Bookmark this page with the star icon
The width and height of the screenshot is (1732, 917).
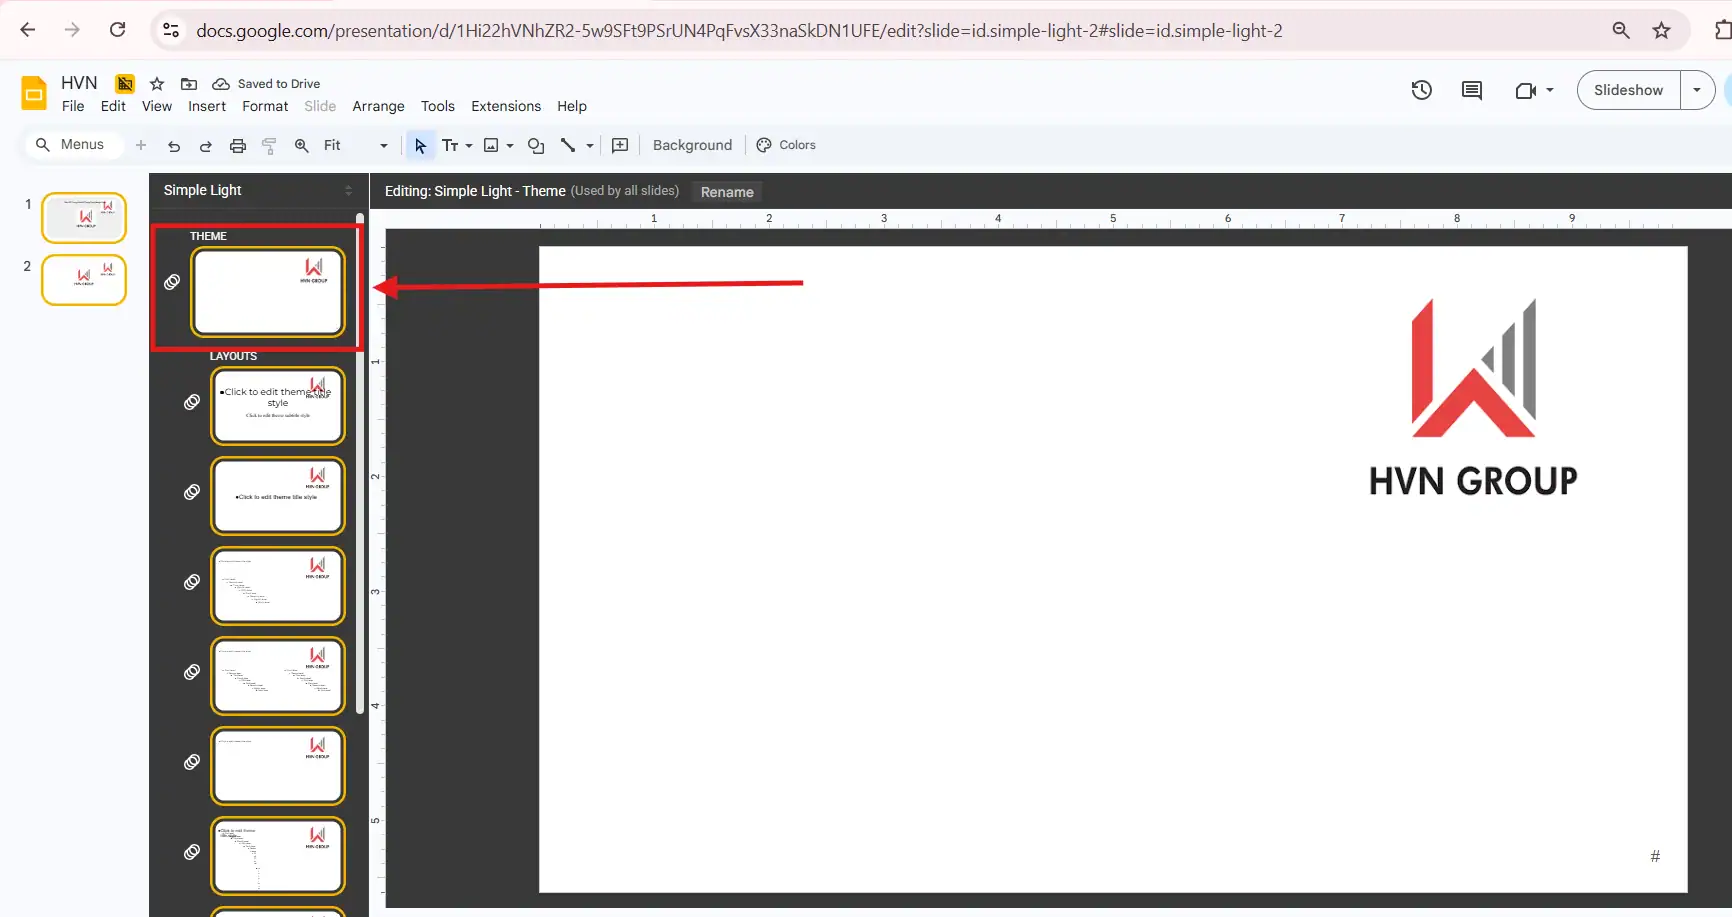click(1661, 31)
